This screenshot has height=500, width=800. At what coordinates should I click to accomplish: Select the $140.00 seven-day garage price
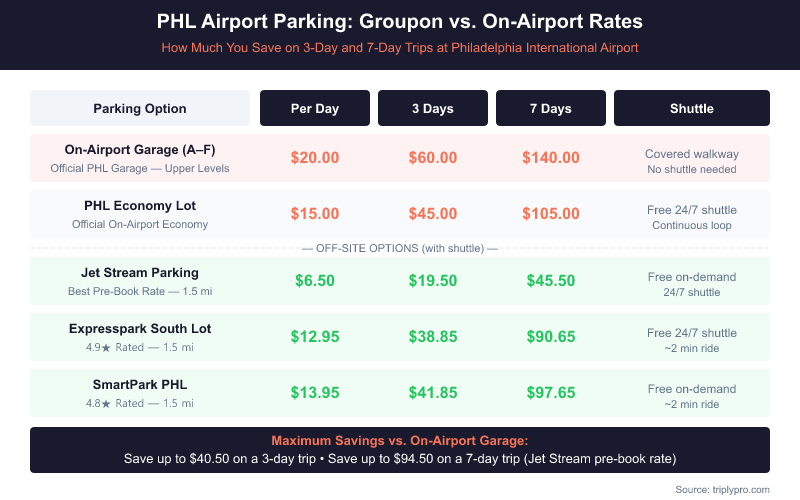tap(550, 157)
